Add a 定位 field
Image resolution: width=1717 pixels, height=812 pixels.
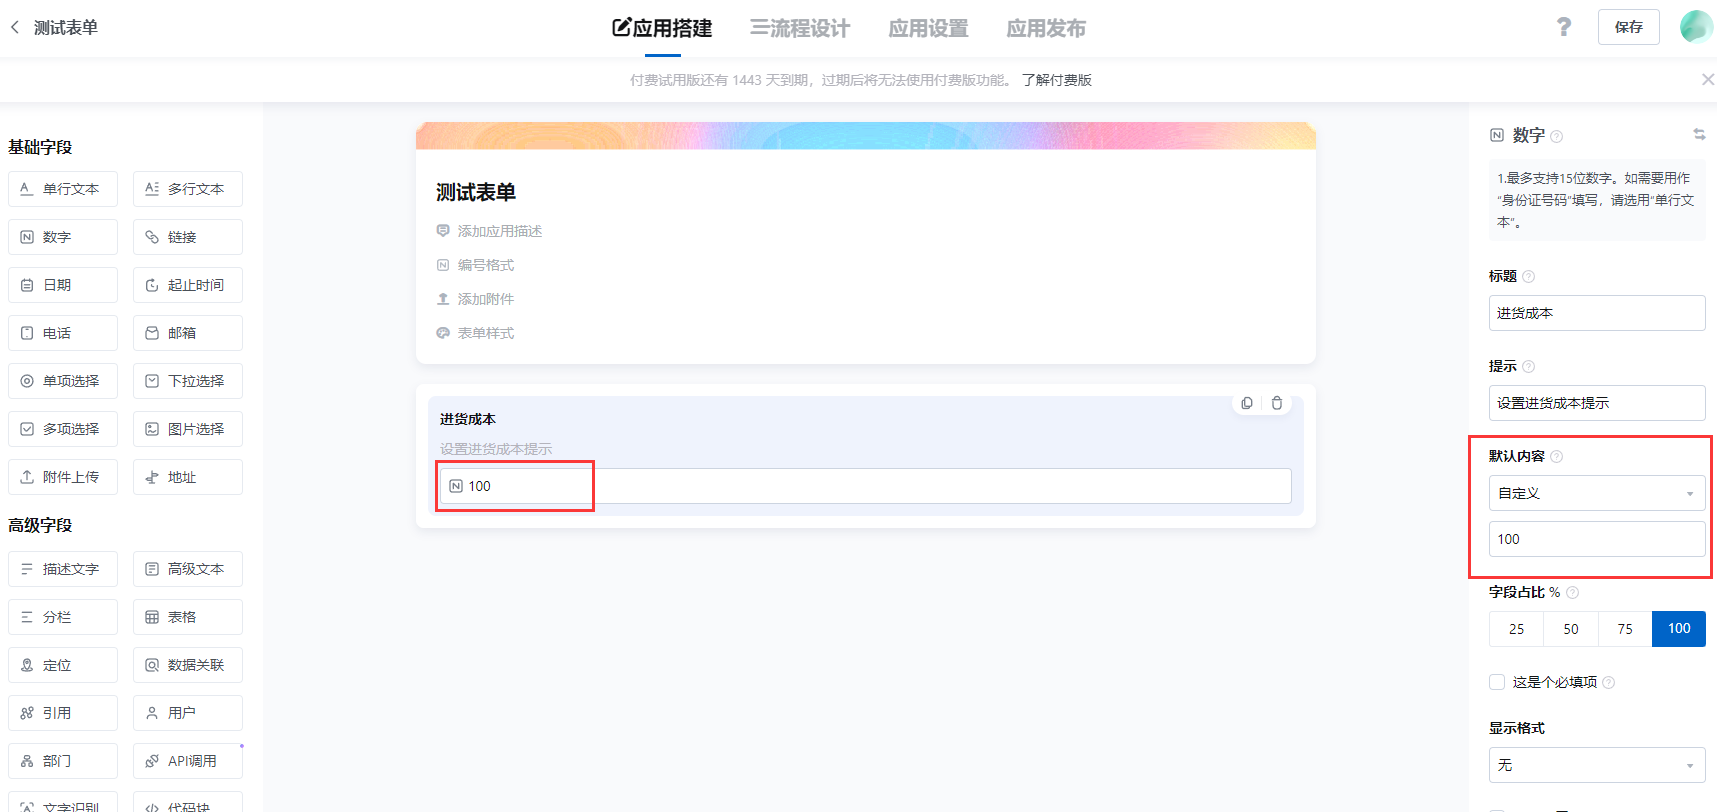click(x=63, y=665)
